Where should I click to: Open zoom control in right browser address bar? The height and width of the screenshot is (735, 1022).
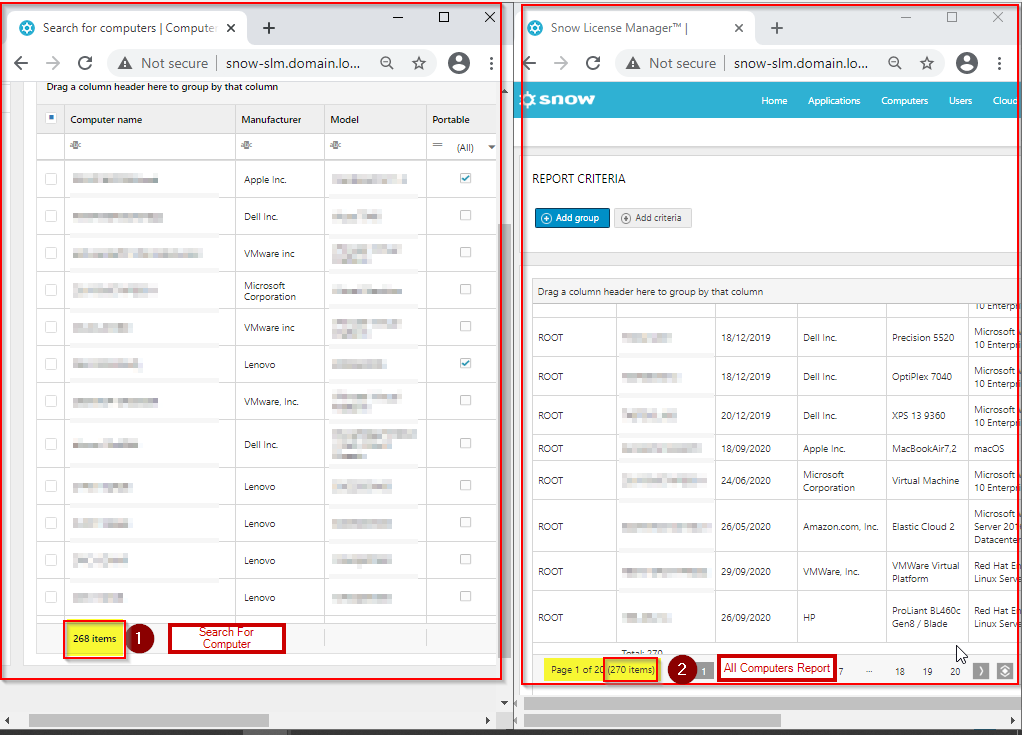(x=895, y=63)
